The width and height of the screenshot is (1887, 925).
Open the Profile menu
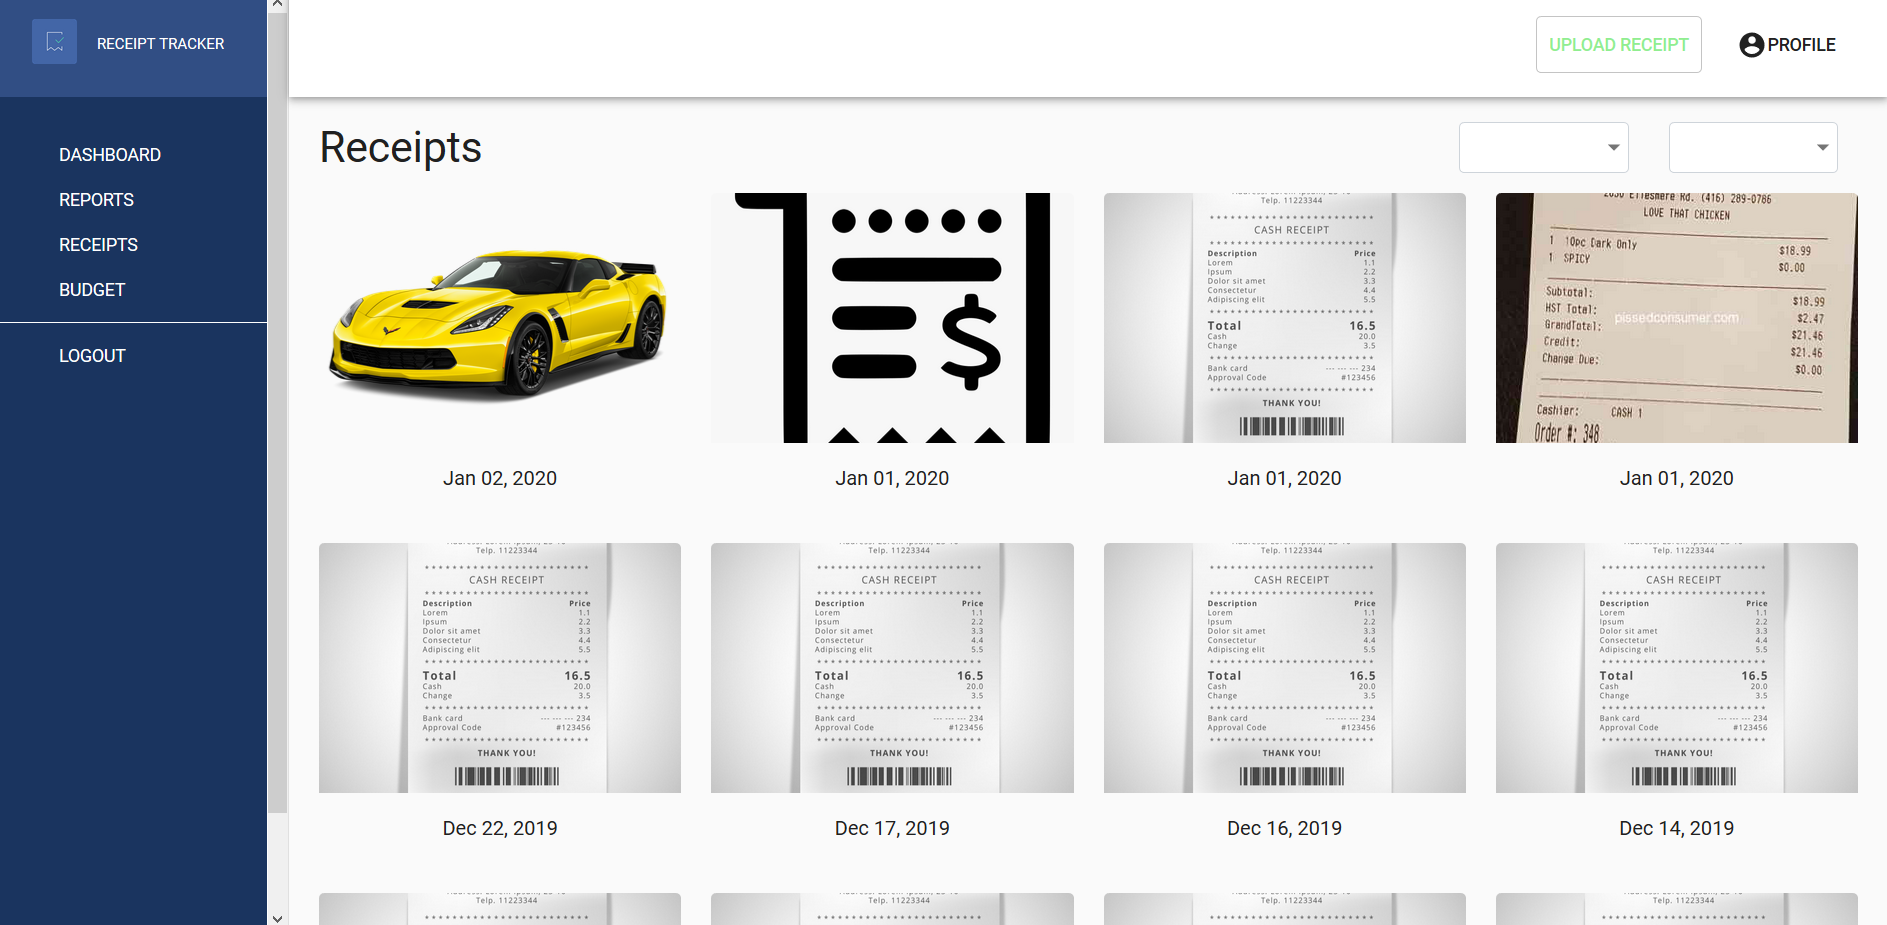pos(1787,45)
